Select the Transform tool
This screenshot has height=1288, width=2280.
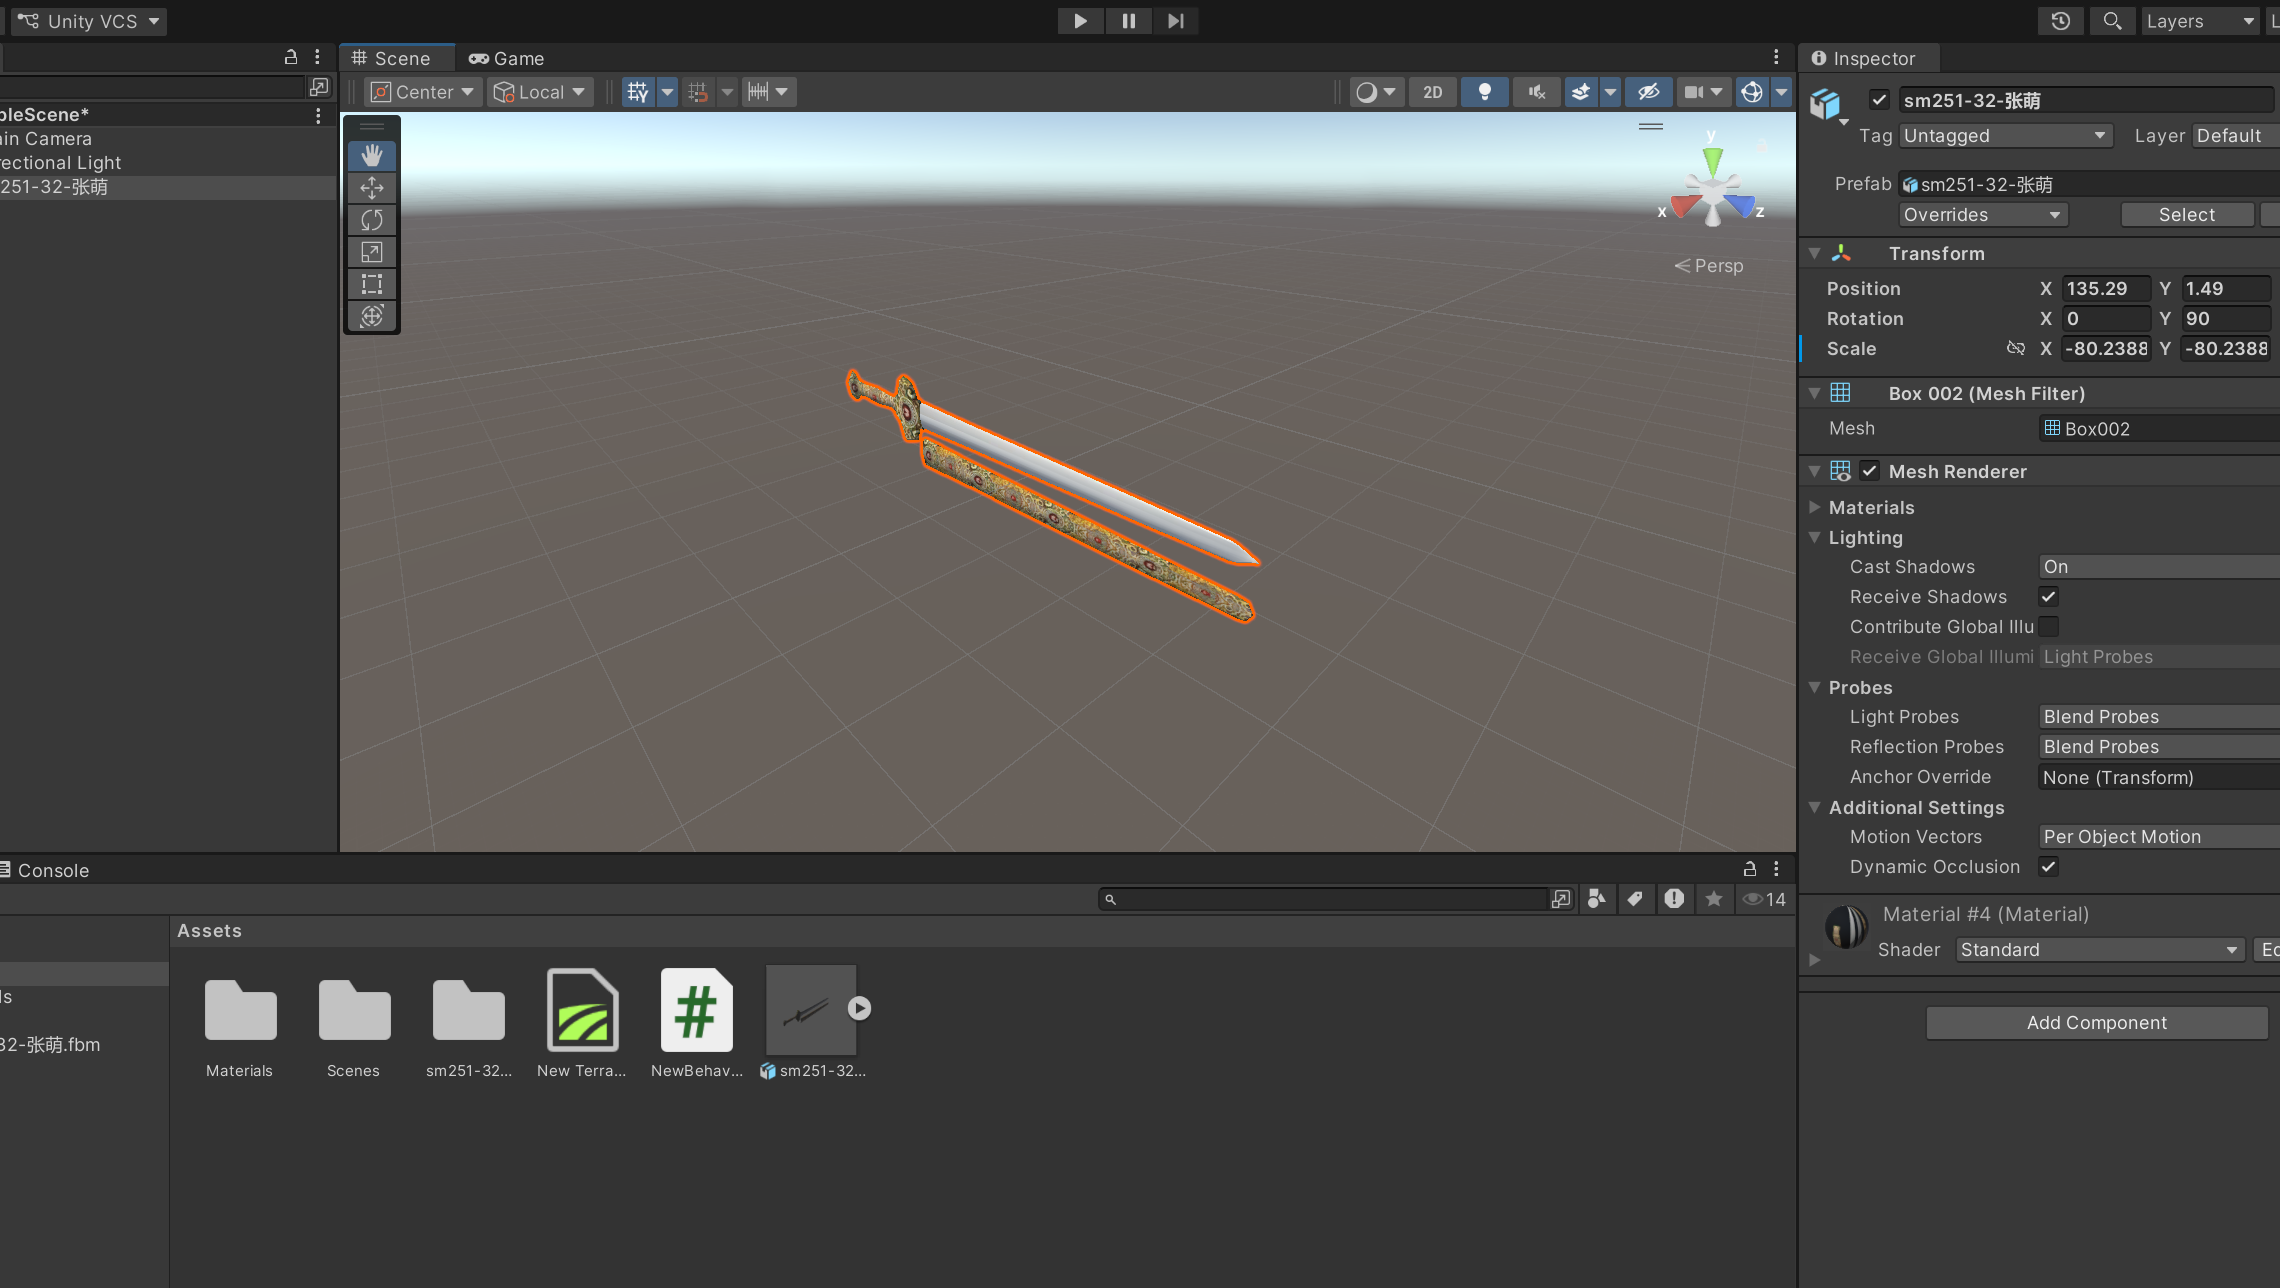(372, 316)
